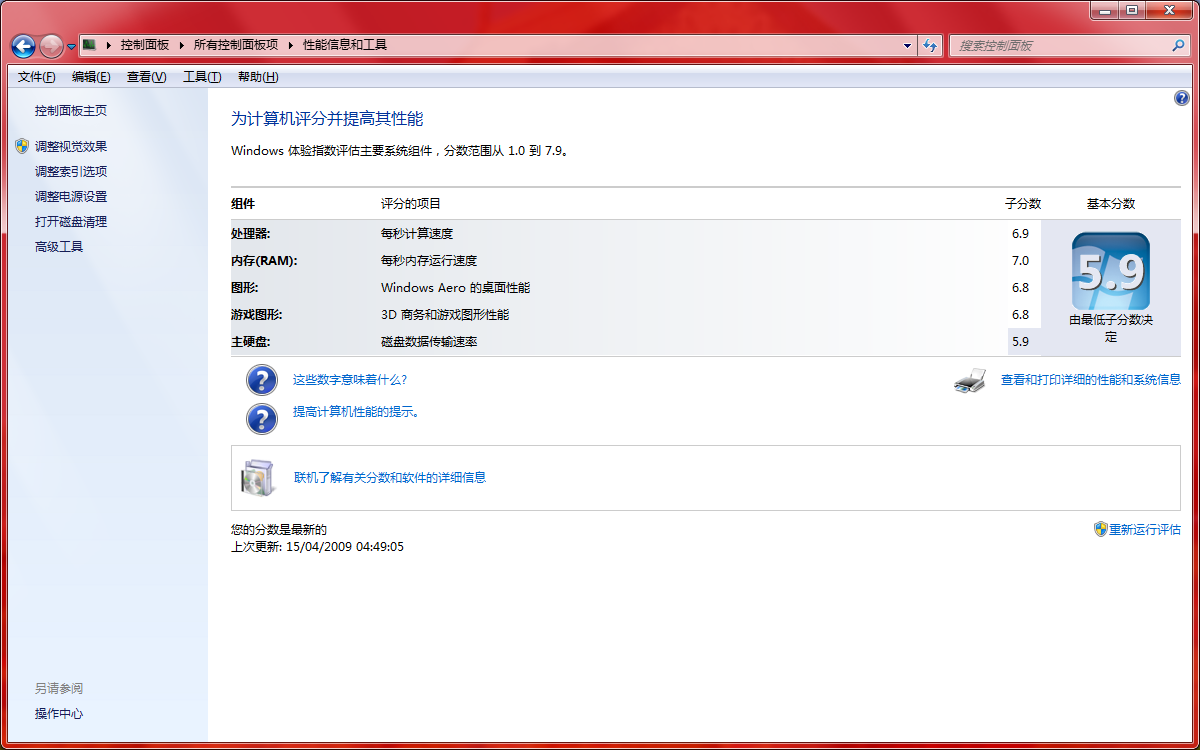Click the back navigation arrow

(x=22, y=46)
